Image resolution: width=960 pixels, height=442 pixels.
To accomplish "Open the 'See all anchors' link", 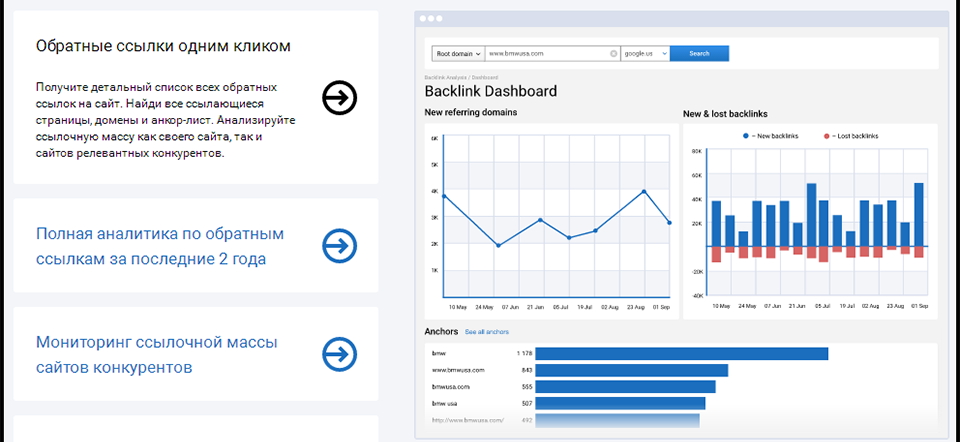I will (x=487, y=332).
